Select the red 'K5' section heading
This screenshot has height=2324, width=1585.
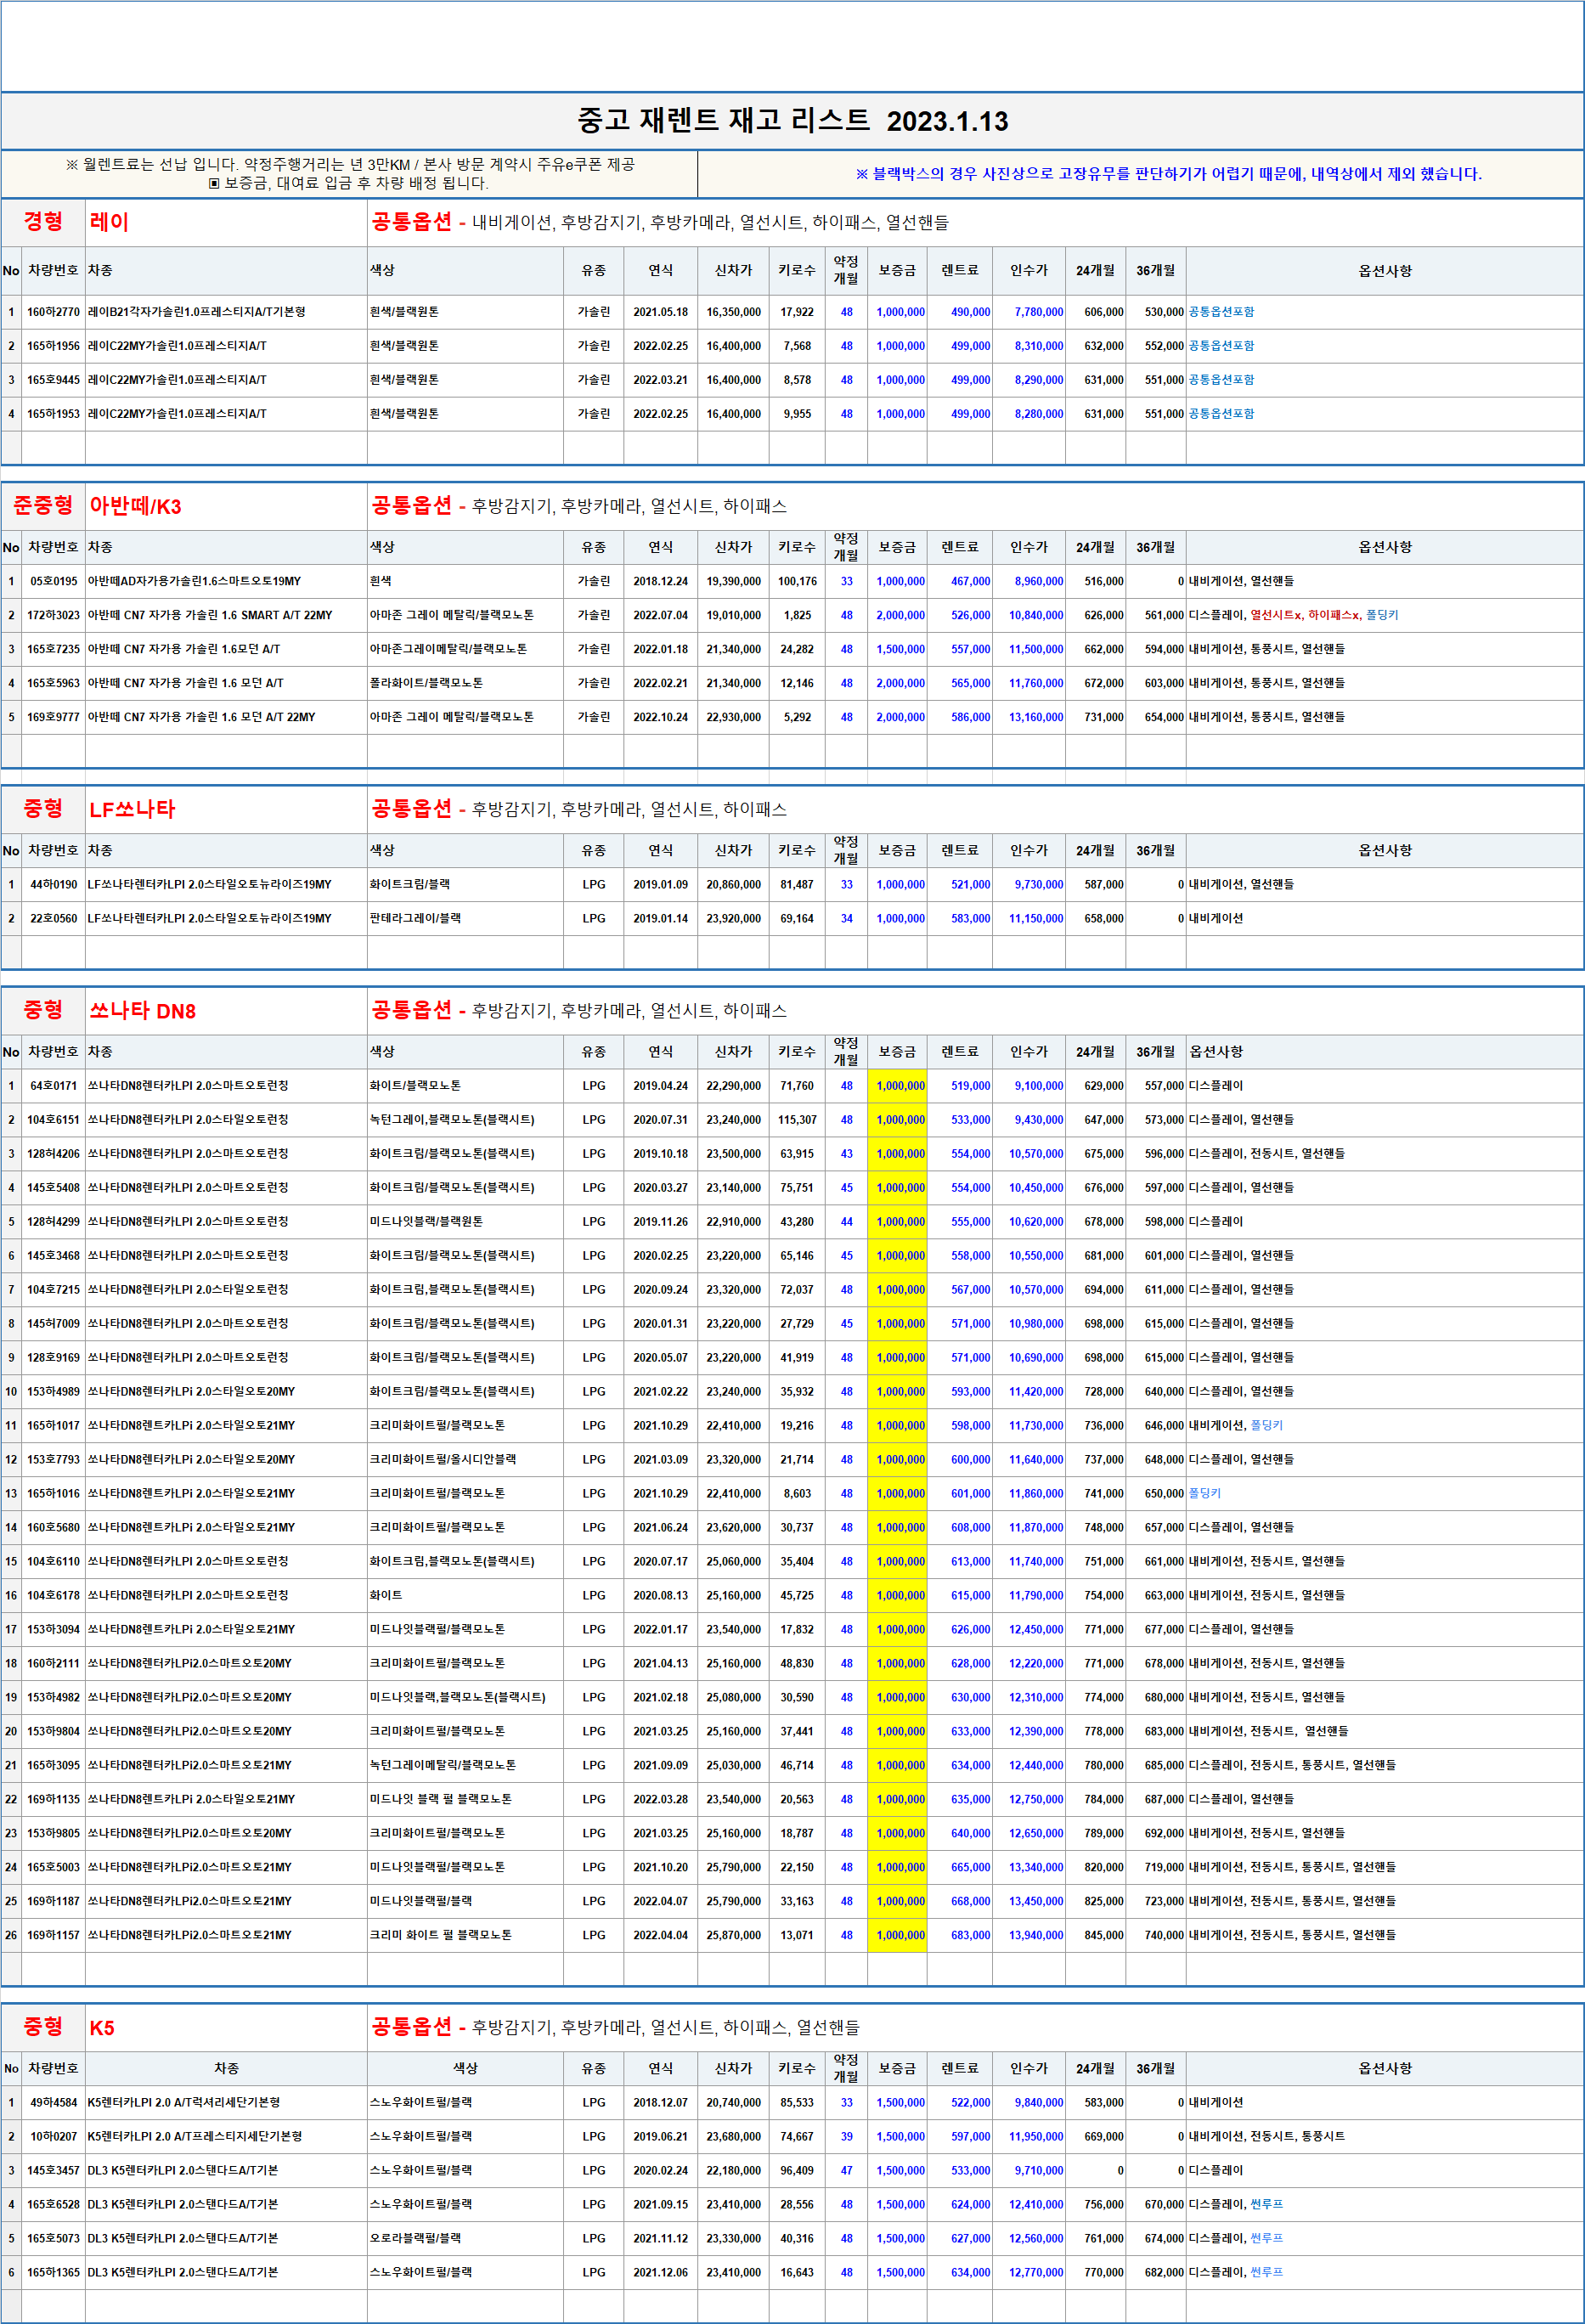pyautogui.click(x=102, y=2028)
